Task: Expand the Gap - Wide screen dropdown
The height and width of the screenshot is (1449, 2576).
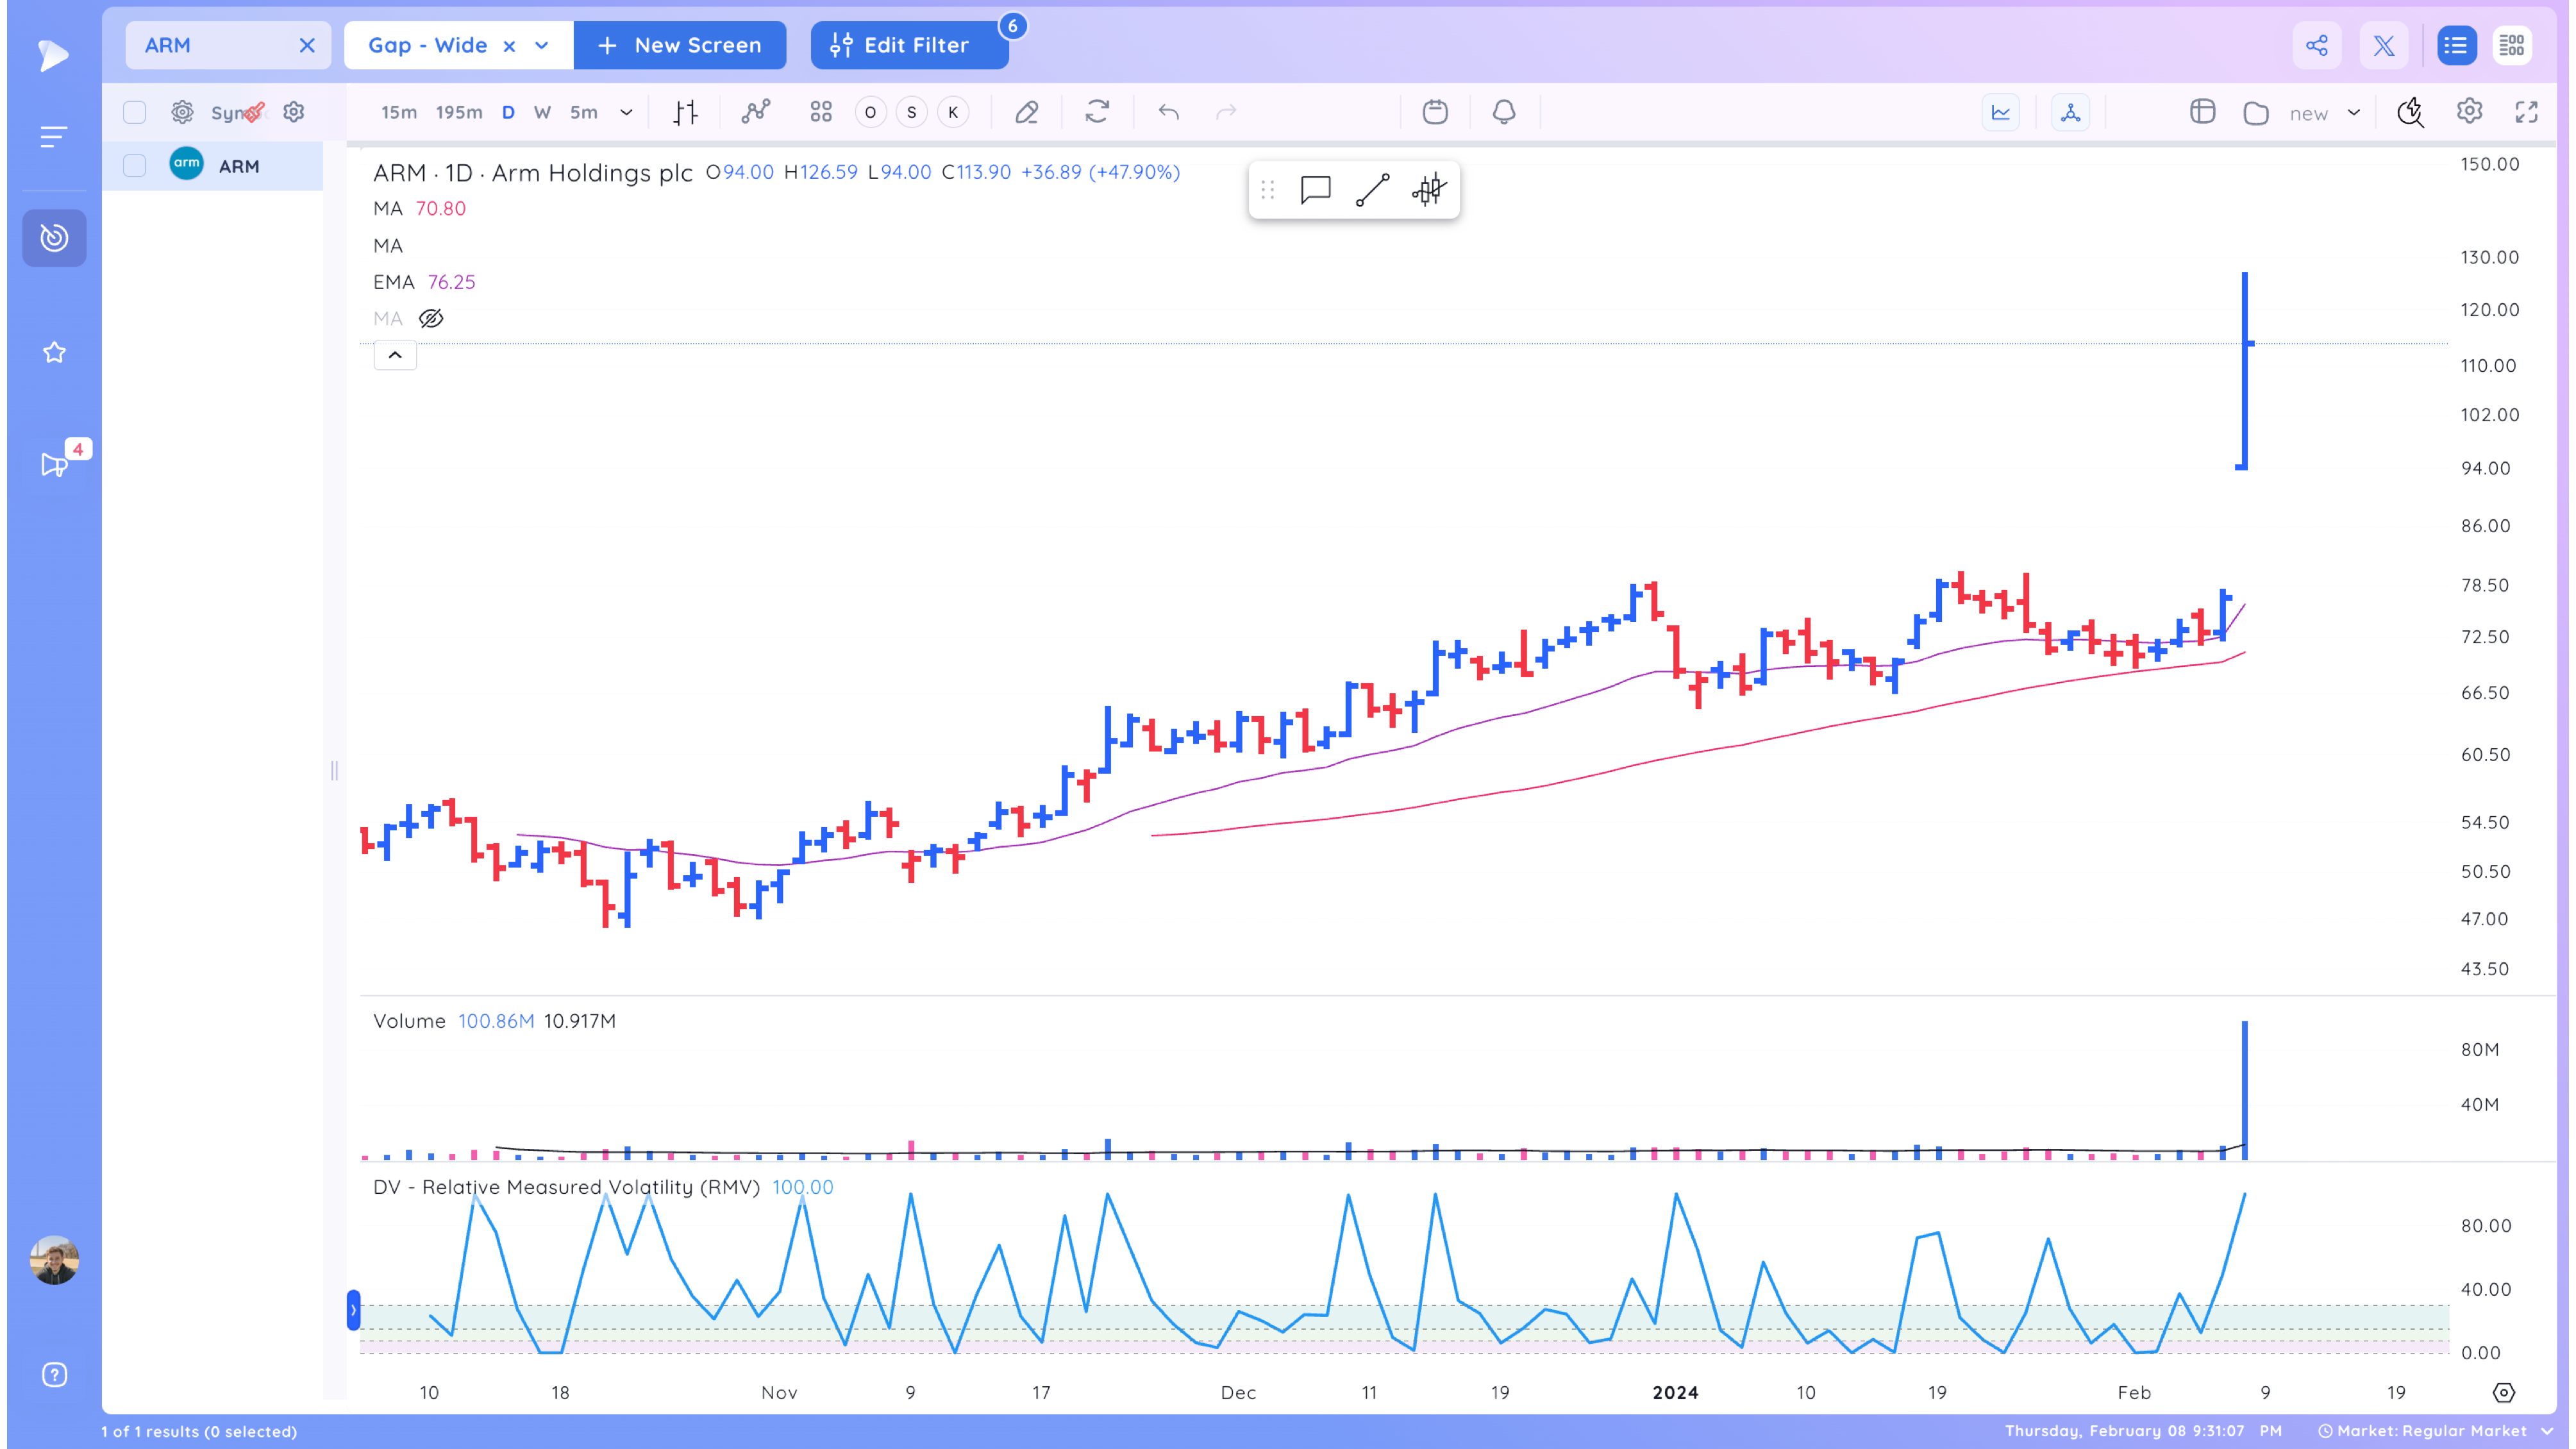Action: [x=542, y=45]
